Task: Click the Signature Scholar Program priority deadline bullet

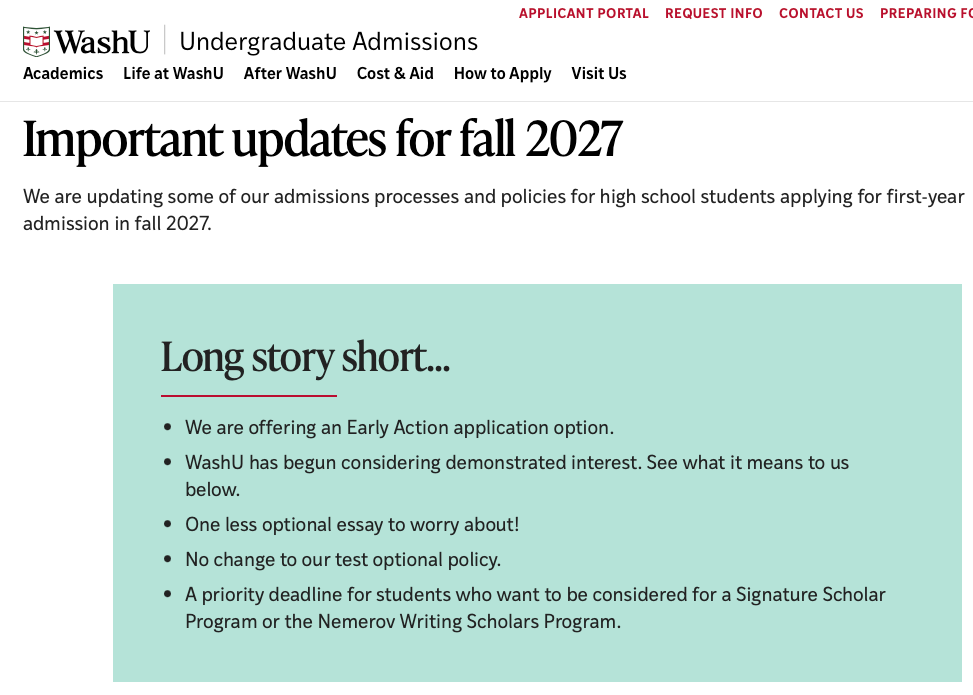Action: tap(535, 608)
